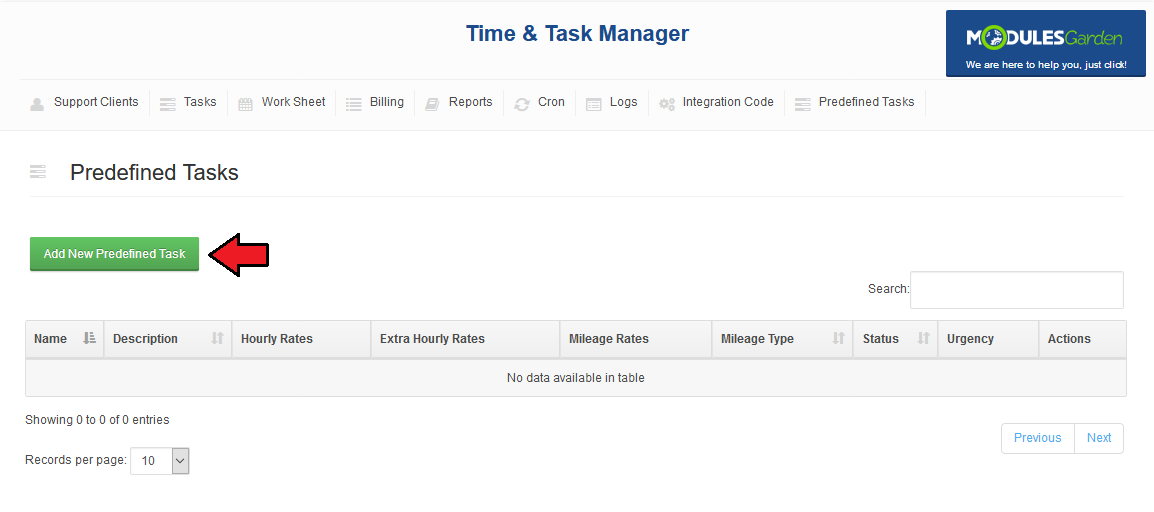Screen dimensions: 1154x512
Task: Sort by Status column sort icon
Action: [924, 338]
